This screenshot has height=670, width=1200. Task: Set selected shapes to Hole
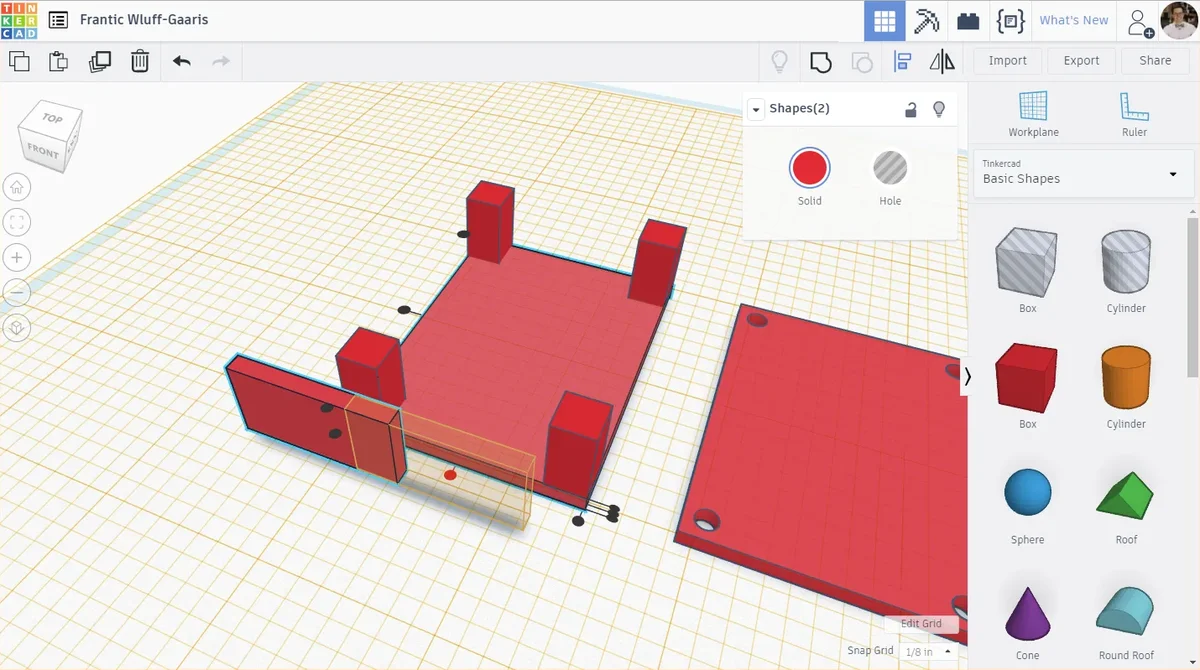point(889,168)
